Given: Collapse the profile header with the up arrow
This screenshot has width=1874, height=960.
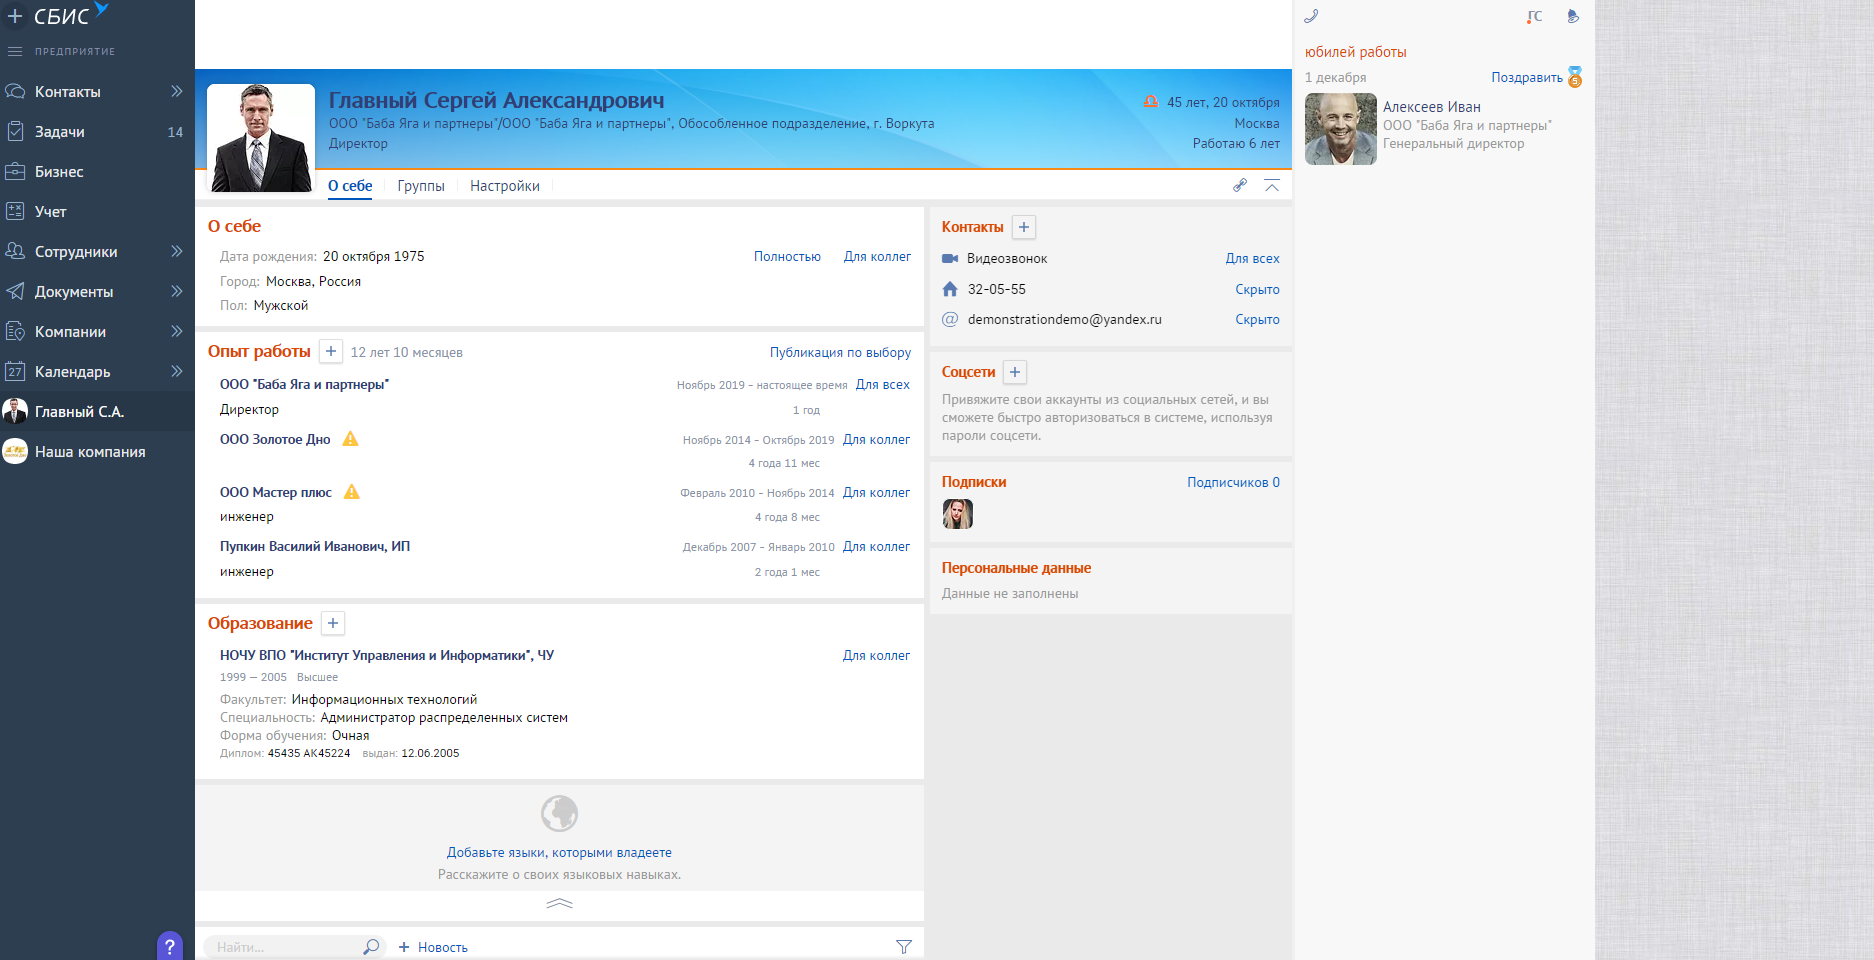Looking at the screenshot, I should pos(1272,185).
